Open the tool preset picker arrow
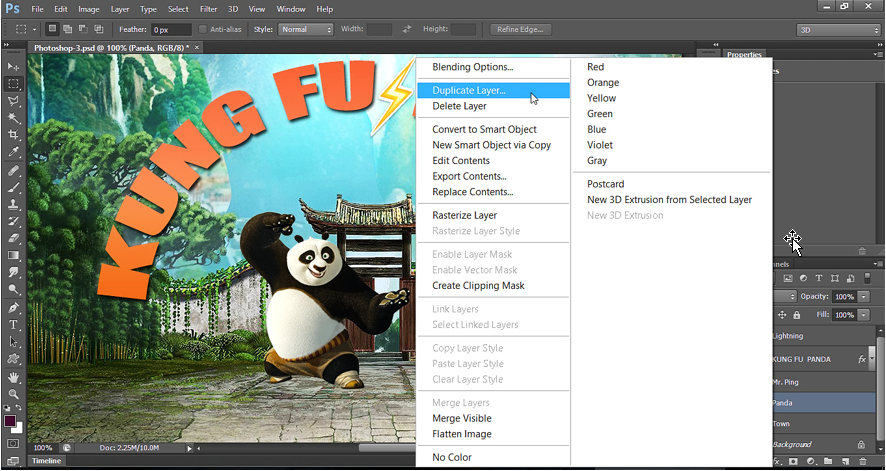The width and height of the screenshot is (886, 471). click(34, 29)
